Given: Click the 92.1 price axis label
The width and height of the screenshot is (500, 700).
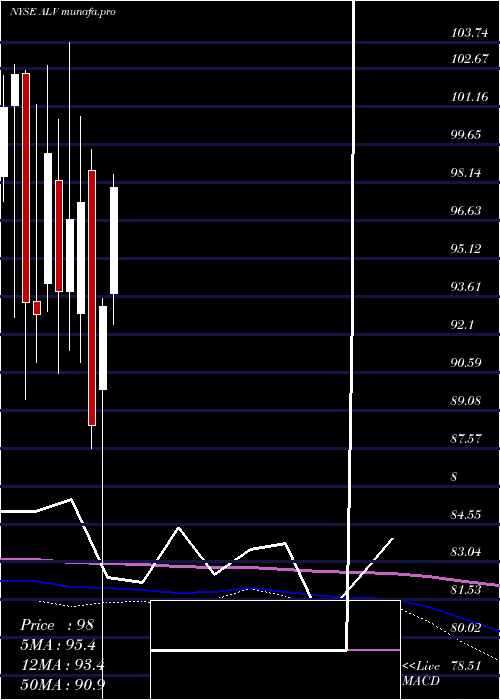Looking at the screenshot, I should [x=462, y=324].
